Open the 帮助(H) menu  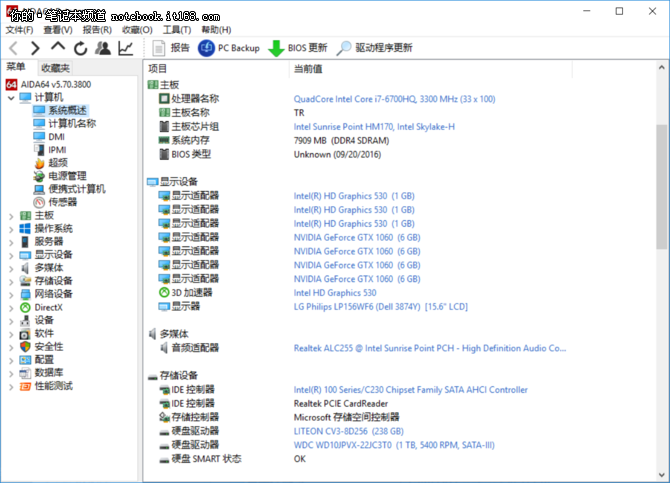pyautogui.click(x=216, y=29)
